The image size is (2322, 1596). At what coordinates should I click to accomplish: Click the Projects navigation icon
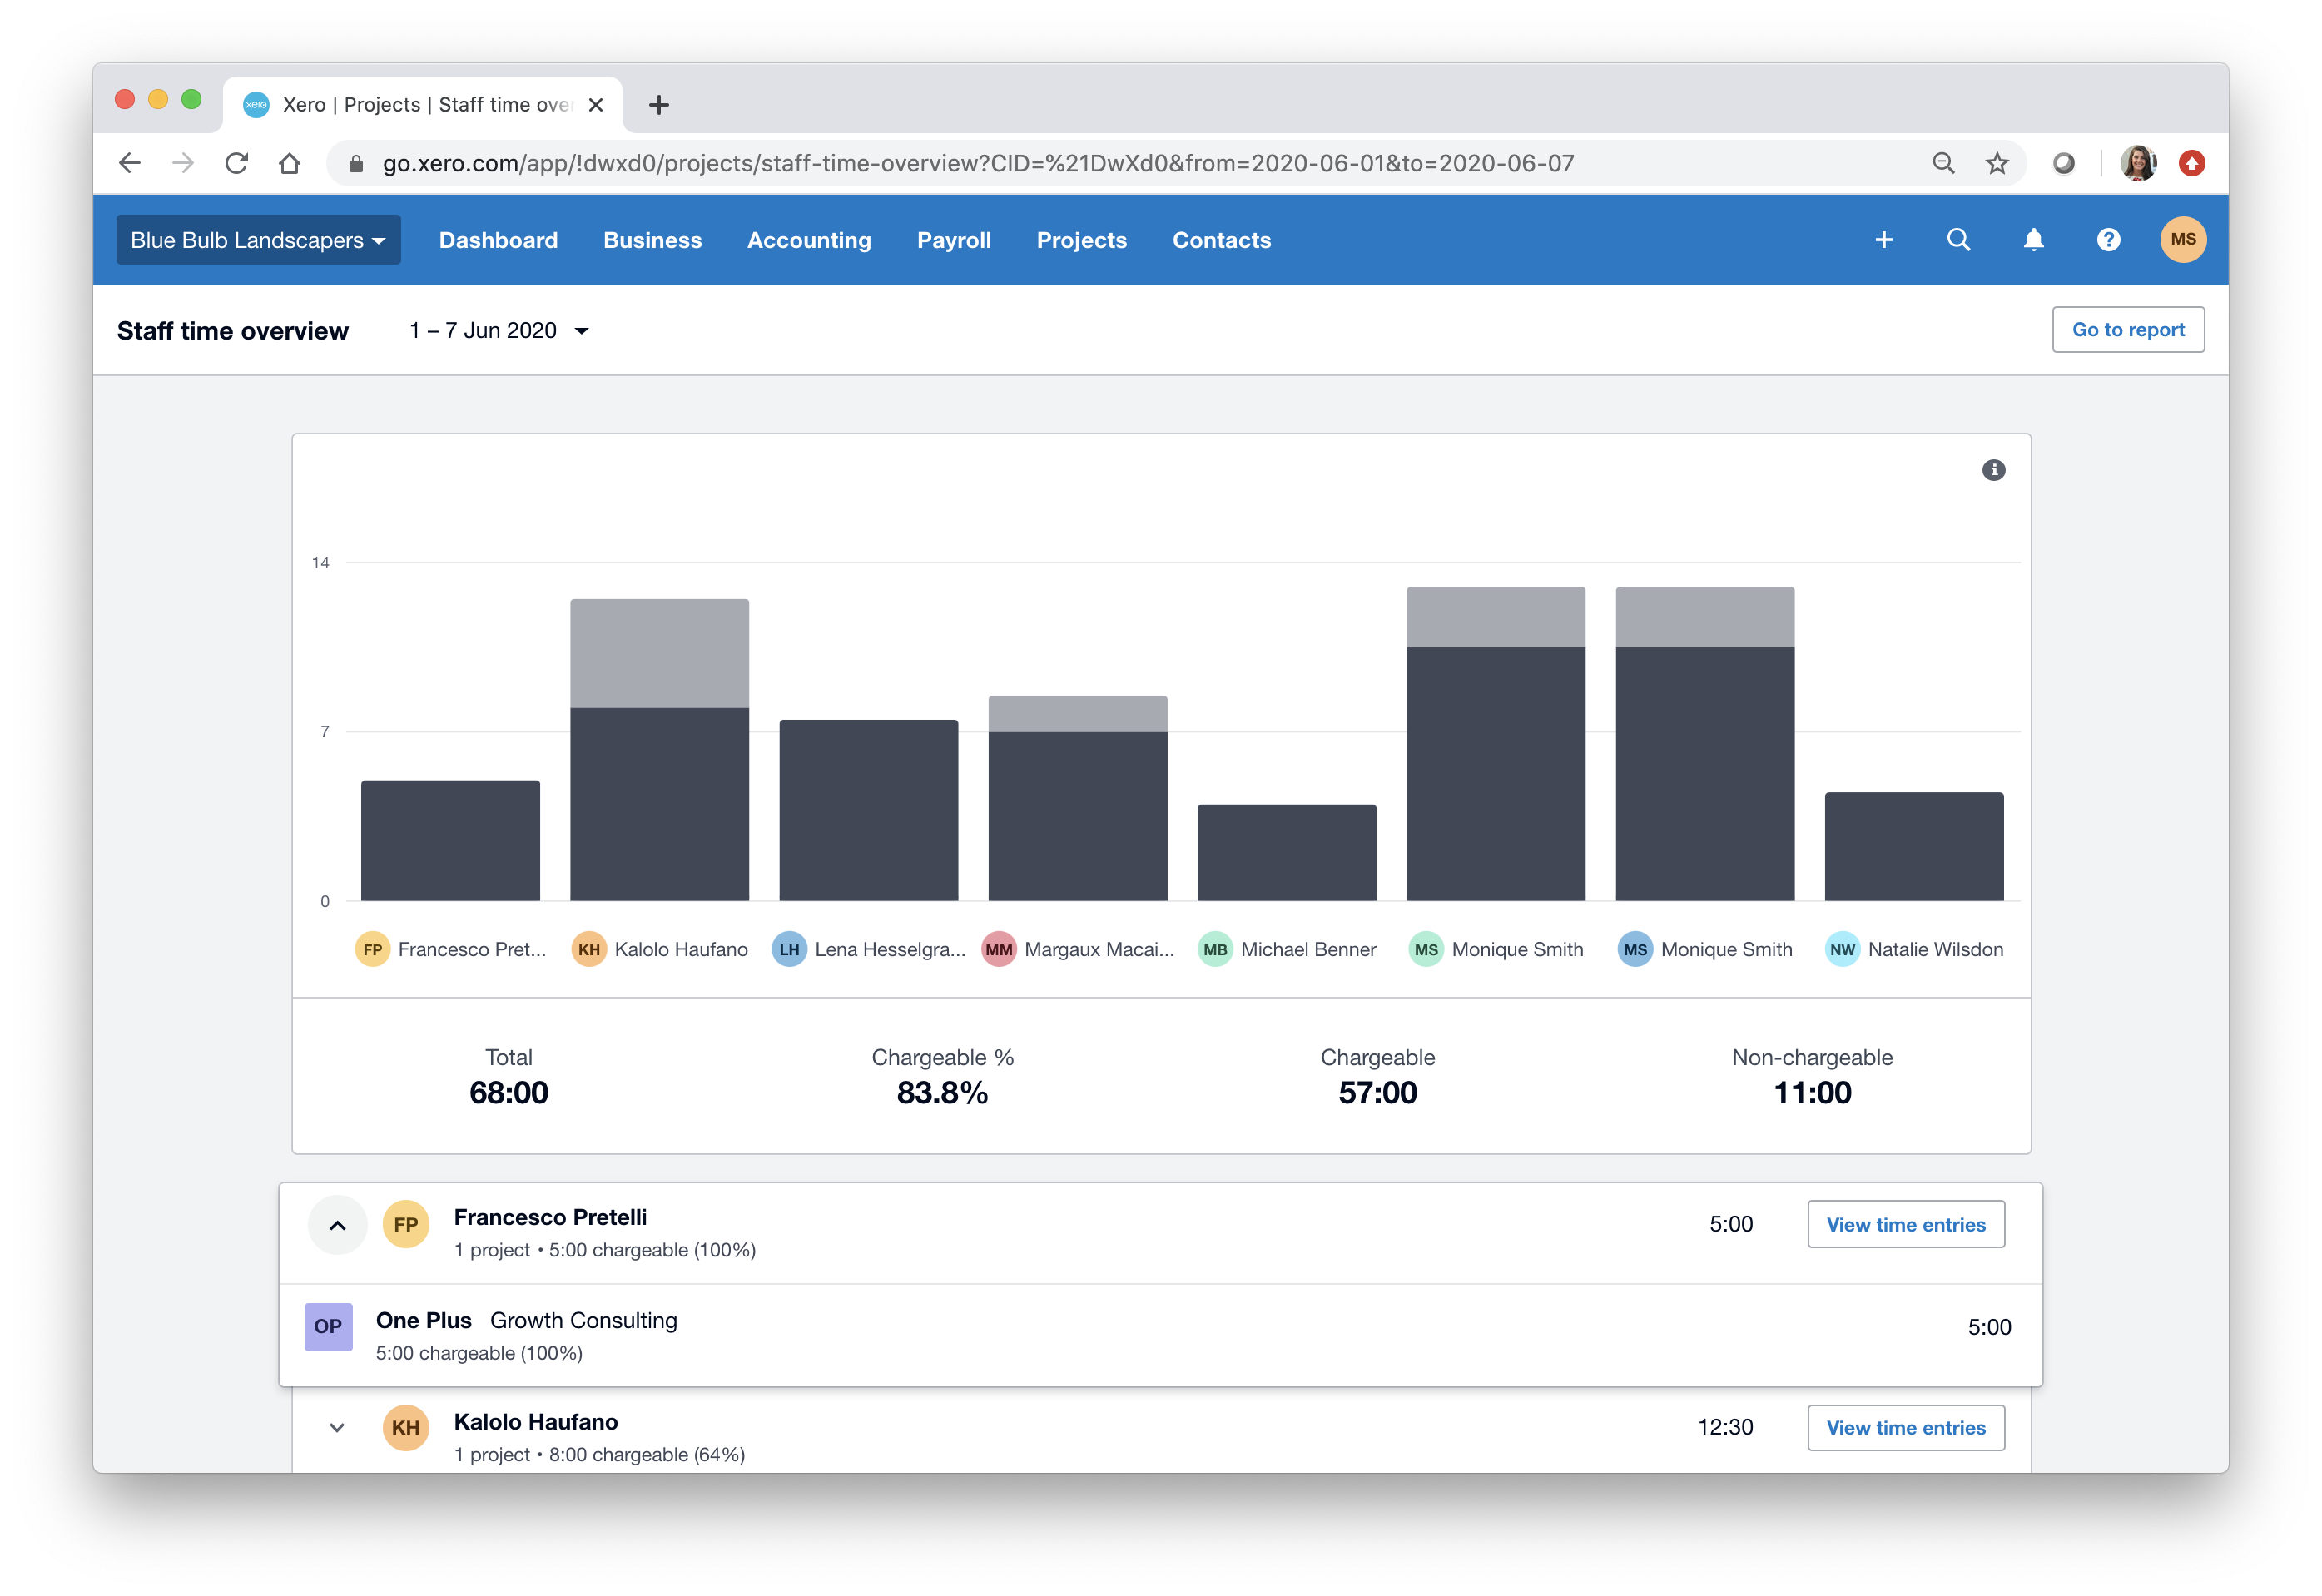pos(1079,240)
